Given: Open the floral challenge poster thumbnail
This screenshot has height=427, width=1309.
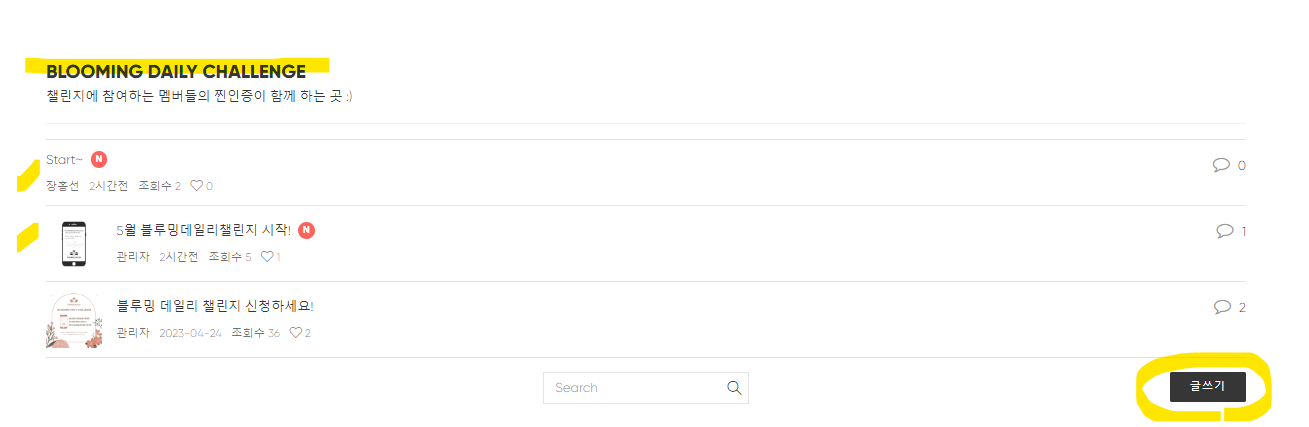Looking at the screenshot, I should click(x=75, y=320).
